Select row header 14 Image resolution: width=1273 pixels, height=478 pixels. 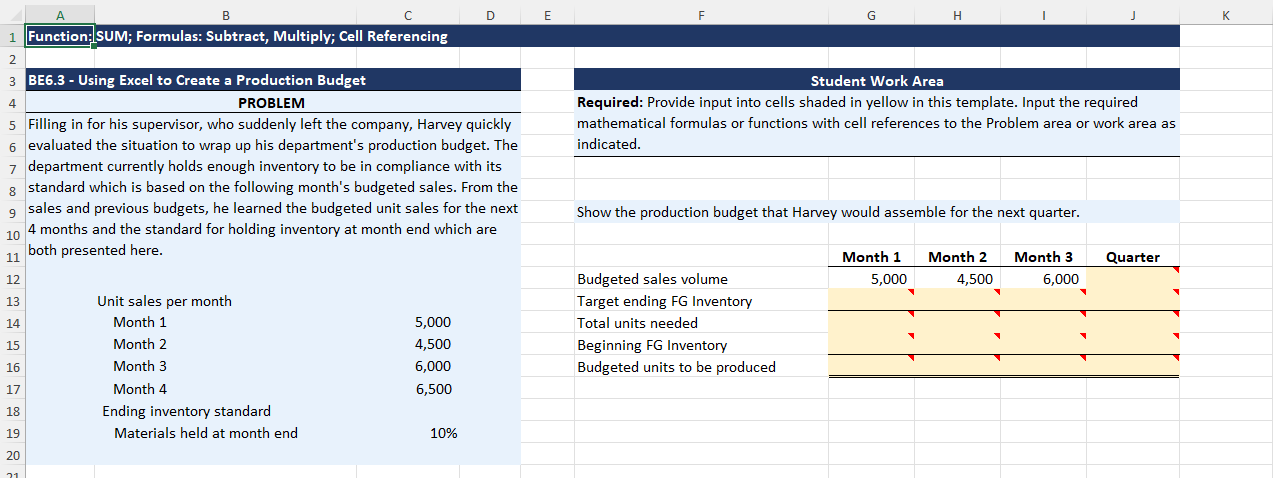(11, 323)
